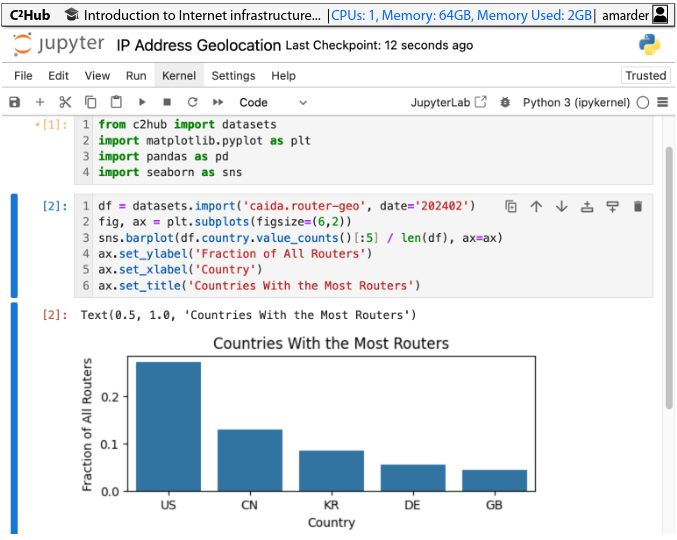Move cell 2 down with arrow icon

(x=562, y=207)
